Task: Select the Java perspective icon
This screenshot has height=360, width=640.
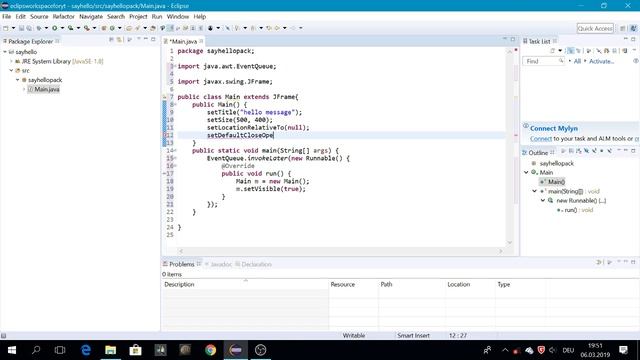Action: 633,29
